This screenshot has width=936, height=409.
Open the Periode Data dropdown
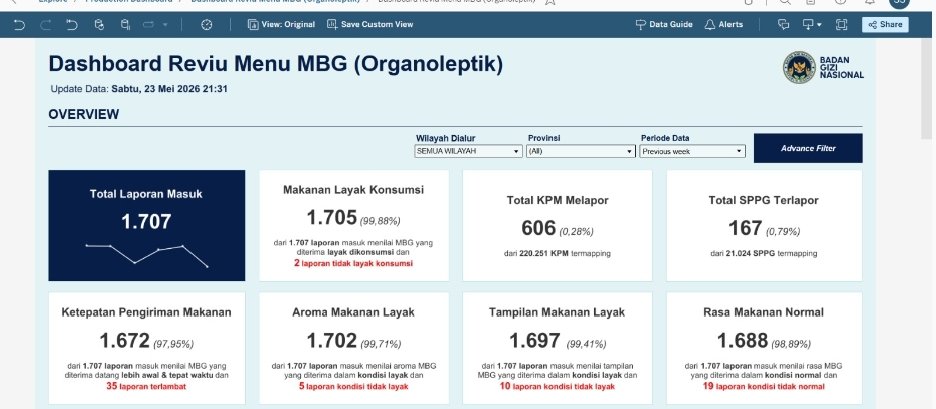tap(693, 152)
